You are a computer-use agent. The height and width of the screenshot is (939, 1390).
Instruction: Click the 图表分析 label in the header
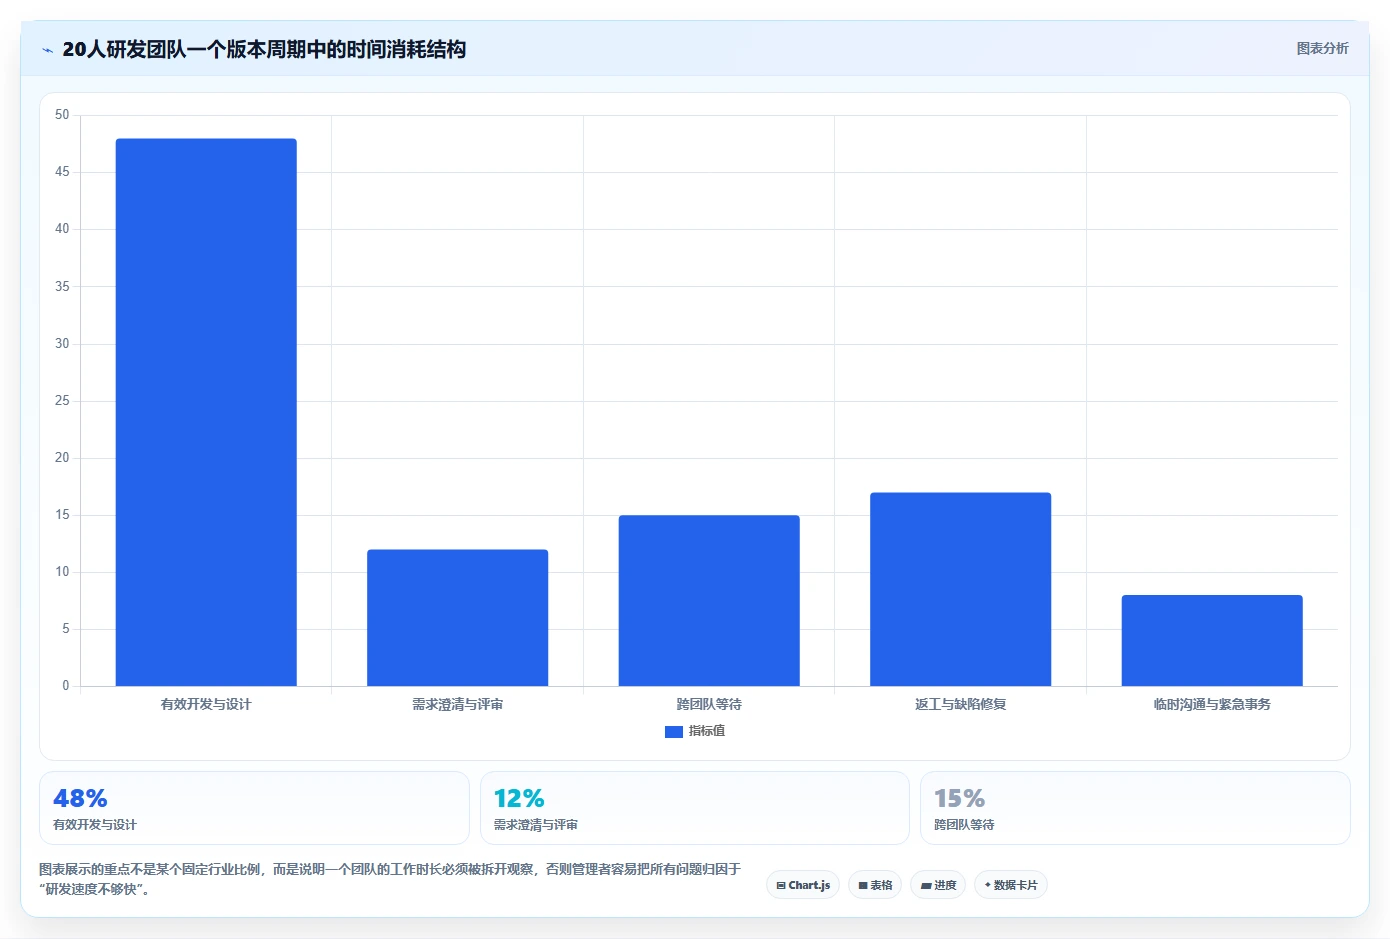(1322, 48)
